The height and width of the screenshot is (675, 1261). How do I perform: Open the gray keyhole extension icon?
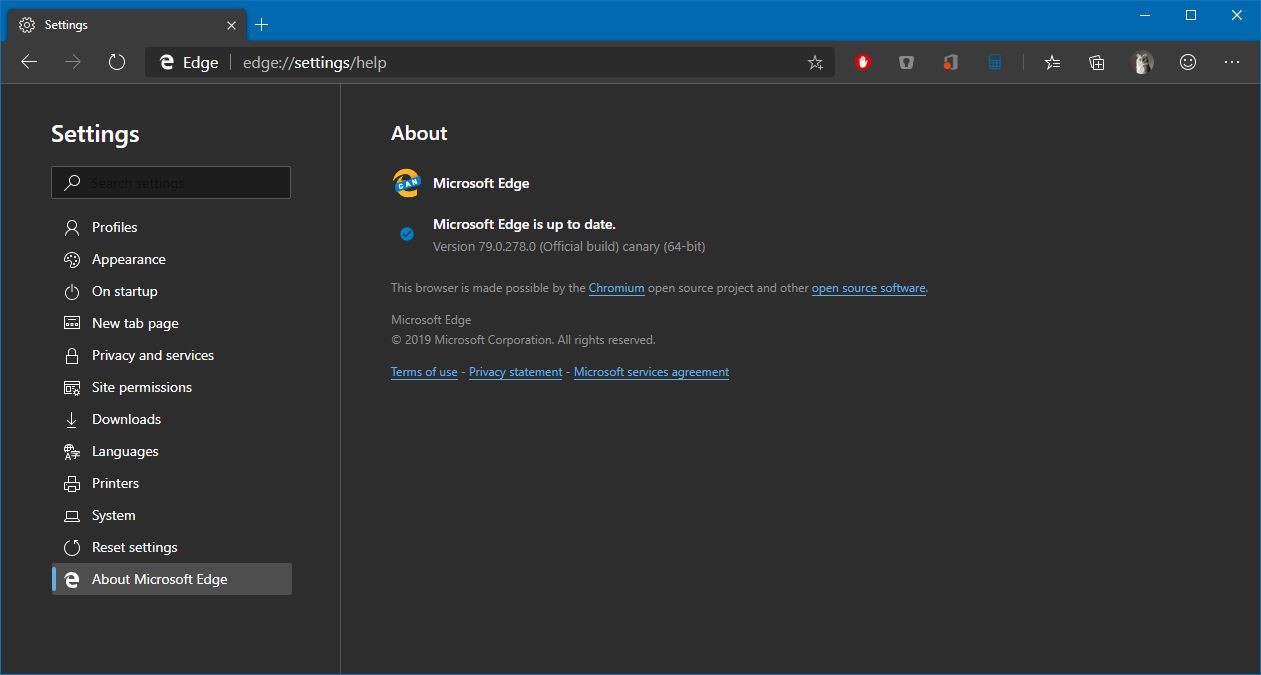(907, 62)
